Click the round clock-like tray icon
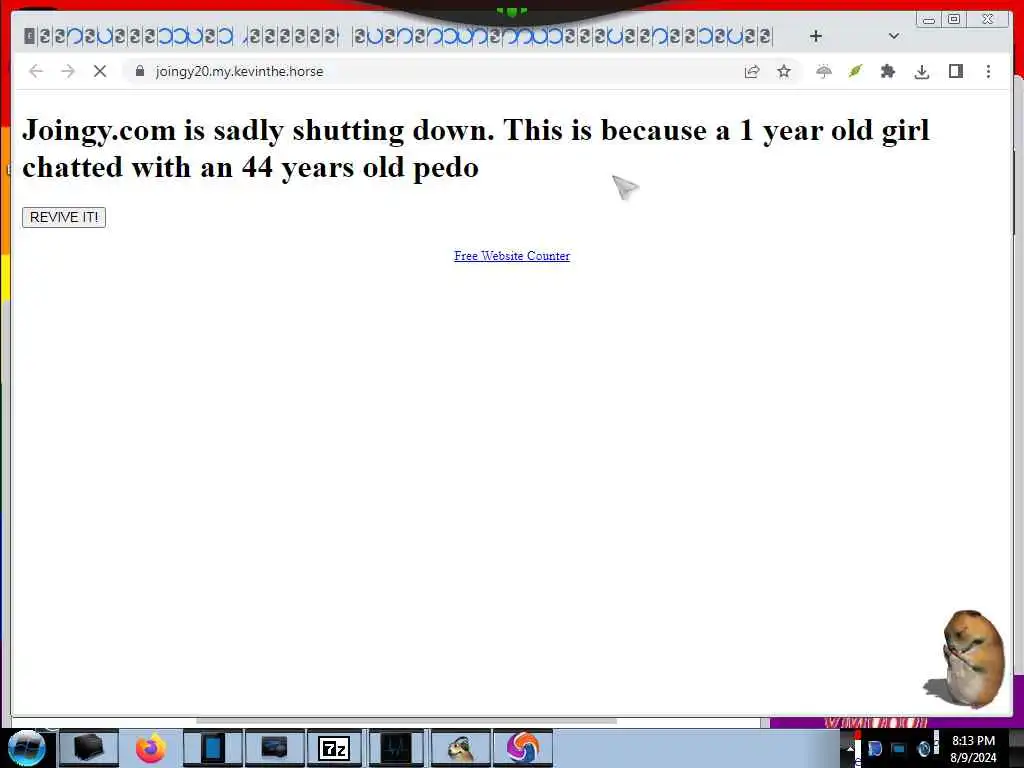This screenshot has width=1024, height=768. tap(923, 748)
